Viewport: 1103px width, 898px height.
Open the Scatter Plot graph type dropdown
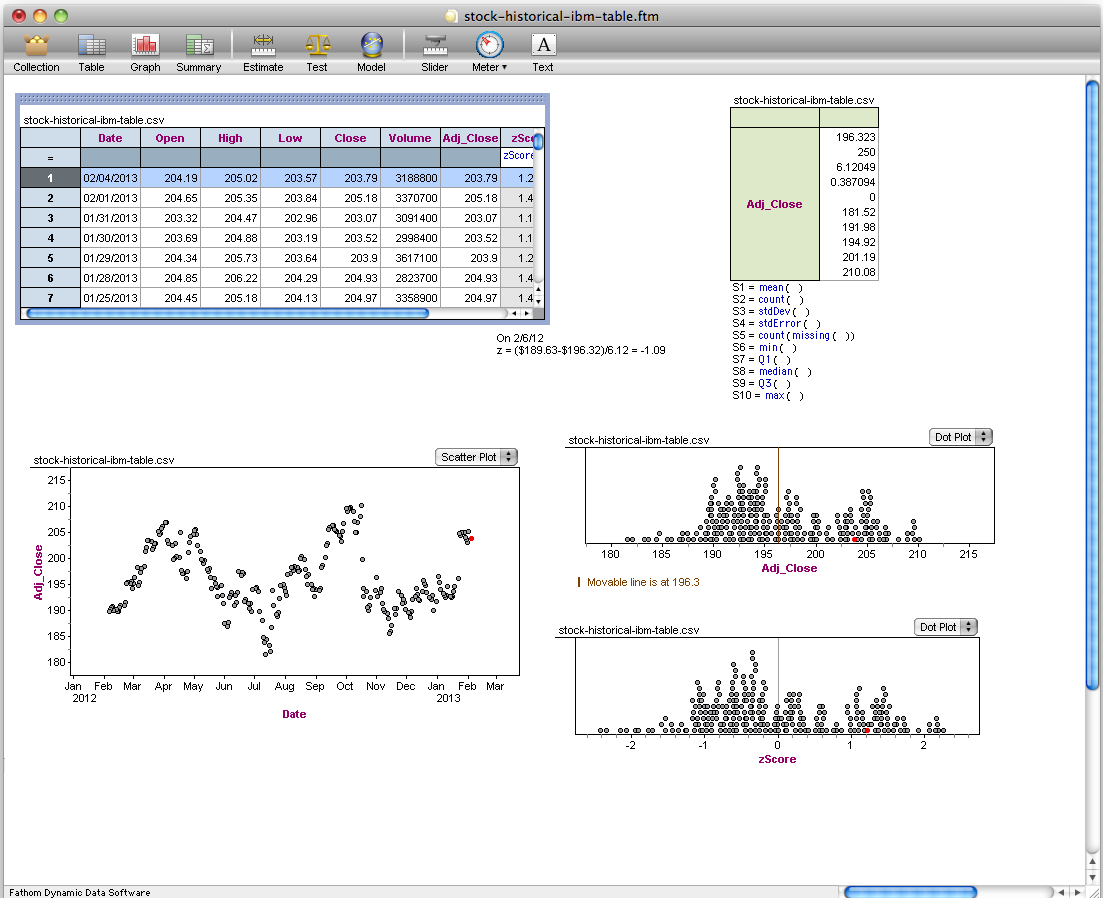(477, 457)
